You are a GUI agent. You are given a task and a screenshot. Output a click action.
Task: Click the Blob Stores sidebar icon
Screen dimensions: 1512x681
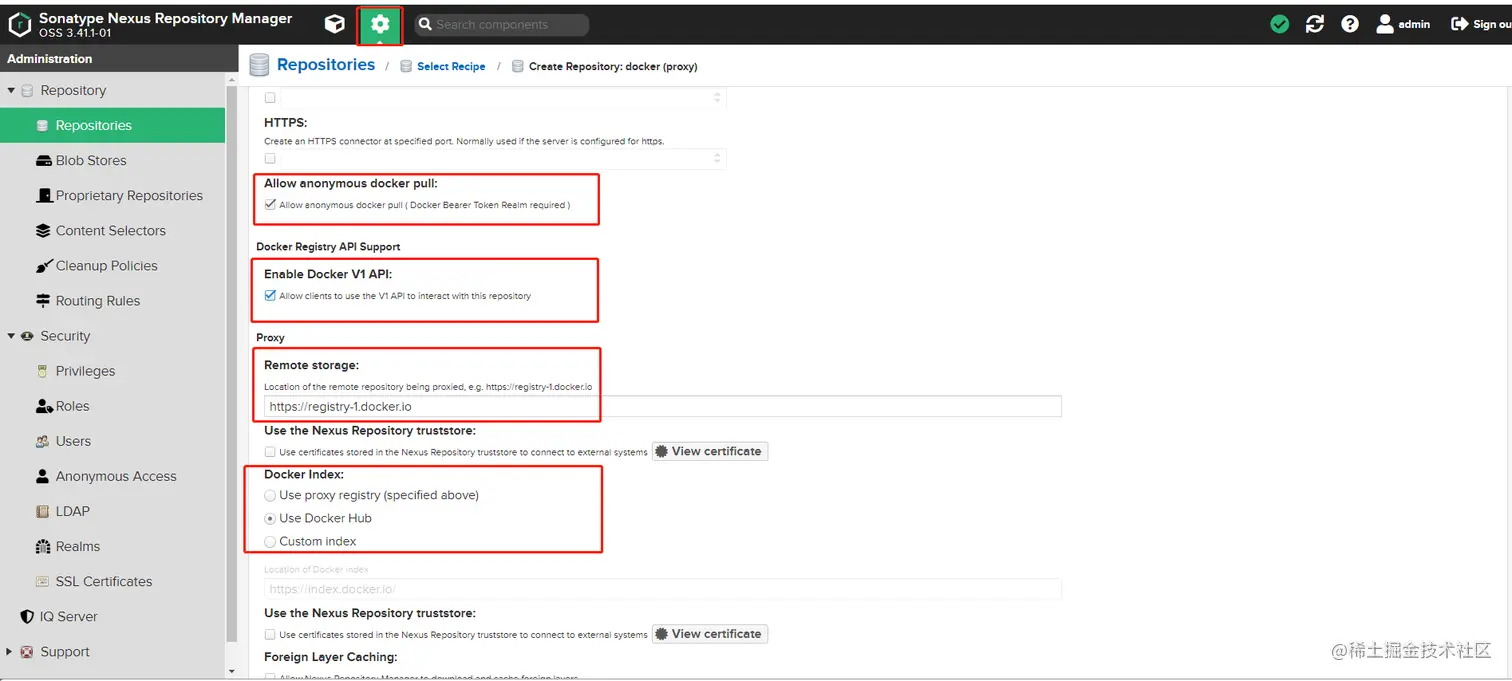pos(43,161)
